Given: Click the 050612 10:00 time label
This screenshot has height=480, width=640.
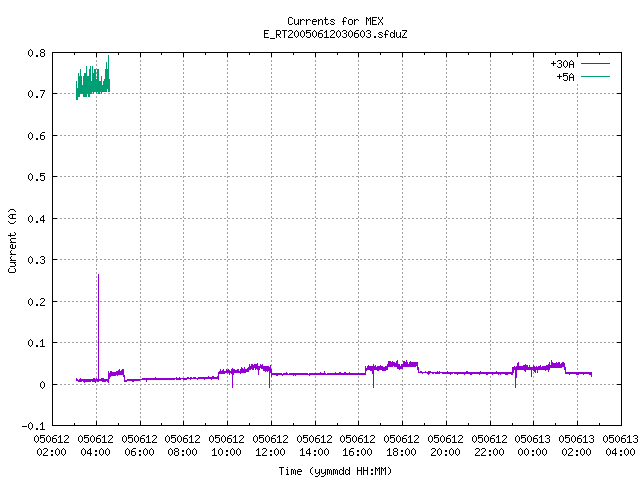Looking at the screenshot, I should click(x=227, y=446).
